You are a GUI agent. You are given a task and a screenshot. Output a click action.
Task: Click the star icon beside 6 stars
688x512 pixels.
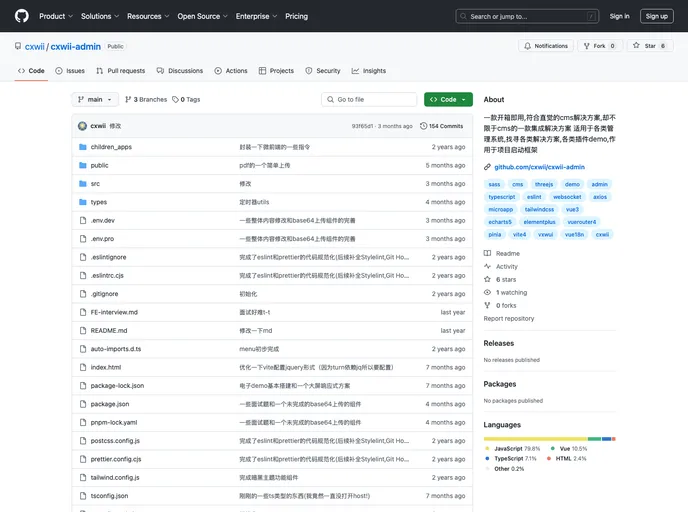pyautogui.click(x=487, y=279)
